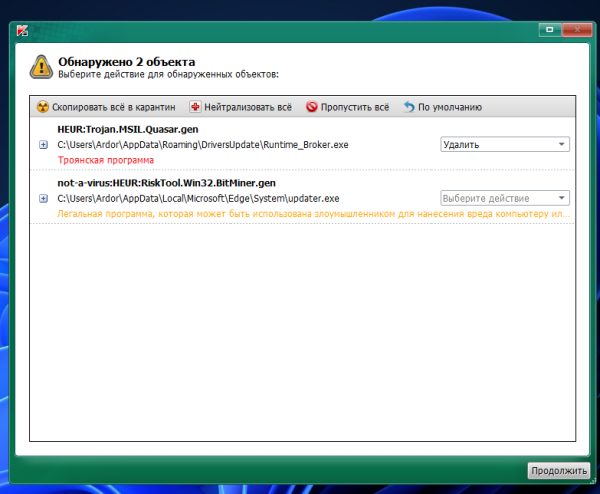Open the 'Выберите действие' dropdown
The image size is (600, 494).
(x=505, y=198)
